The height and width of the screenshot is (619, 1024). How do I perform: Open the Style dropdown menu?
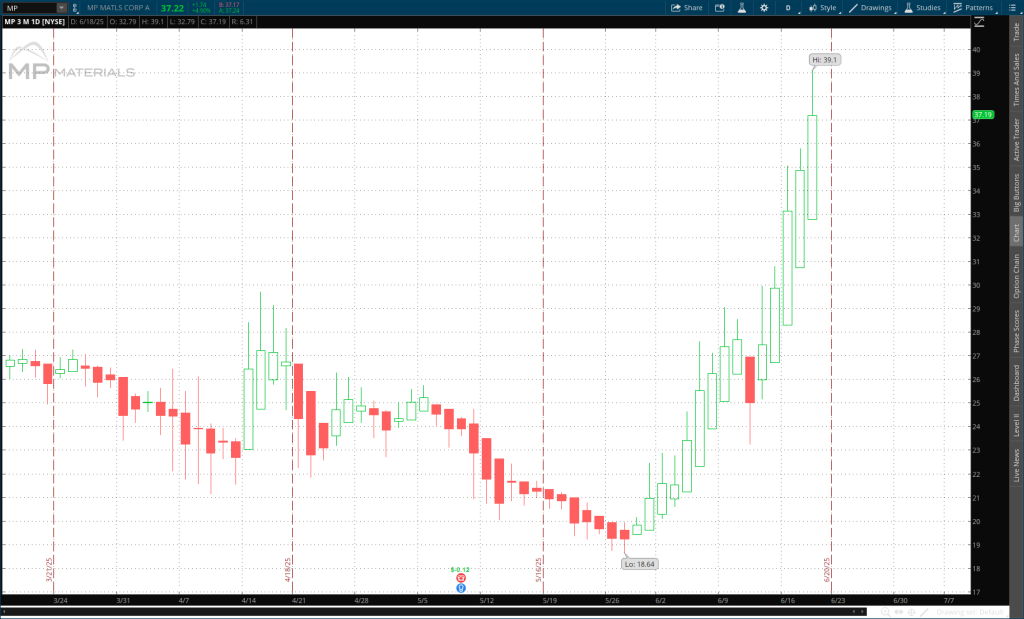point(823,8)
